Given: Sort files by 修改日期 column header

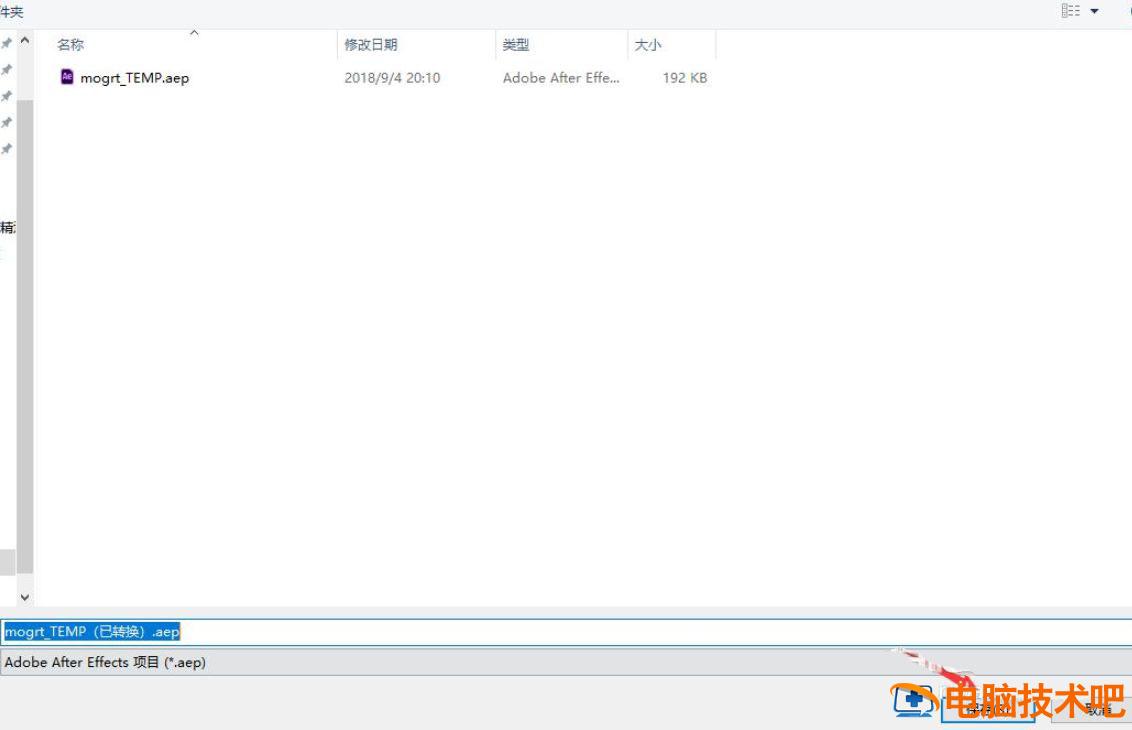Looking at the screenshot, I should [x=371, y=45].
